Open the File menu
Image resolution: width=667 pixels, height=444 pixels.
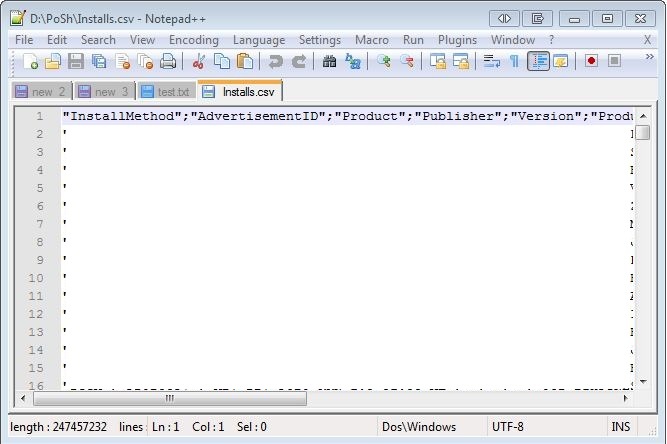[24, 40]
